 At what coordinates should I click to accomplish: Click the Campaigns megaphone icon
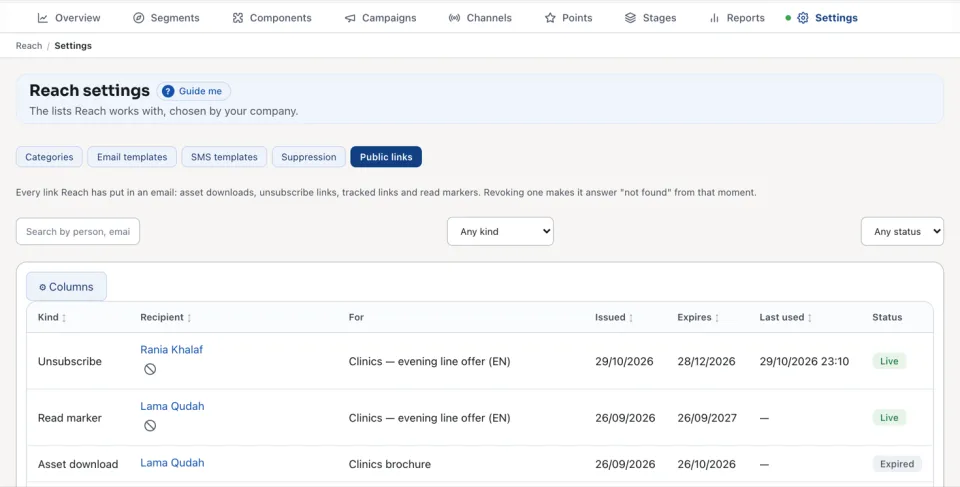point(350,18)
